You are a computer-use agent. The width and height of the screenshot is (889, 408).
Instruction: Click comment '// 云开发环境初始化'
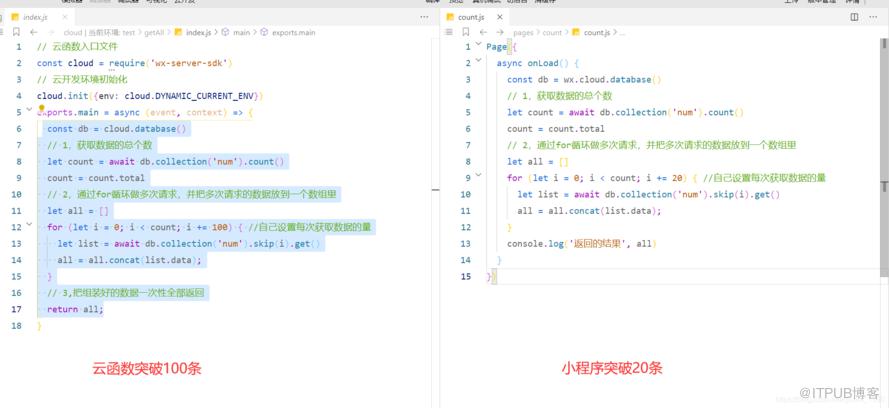83,79
